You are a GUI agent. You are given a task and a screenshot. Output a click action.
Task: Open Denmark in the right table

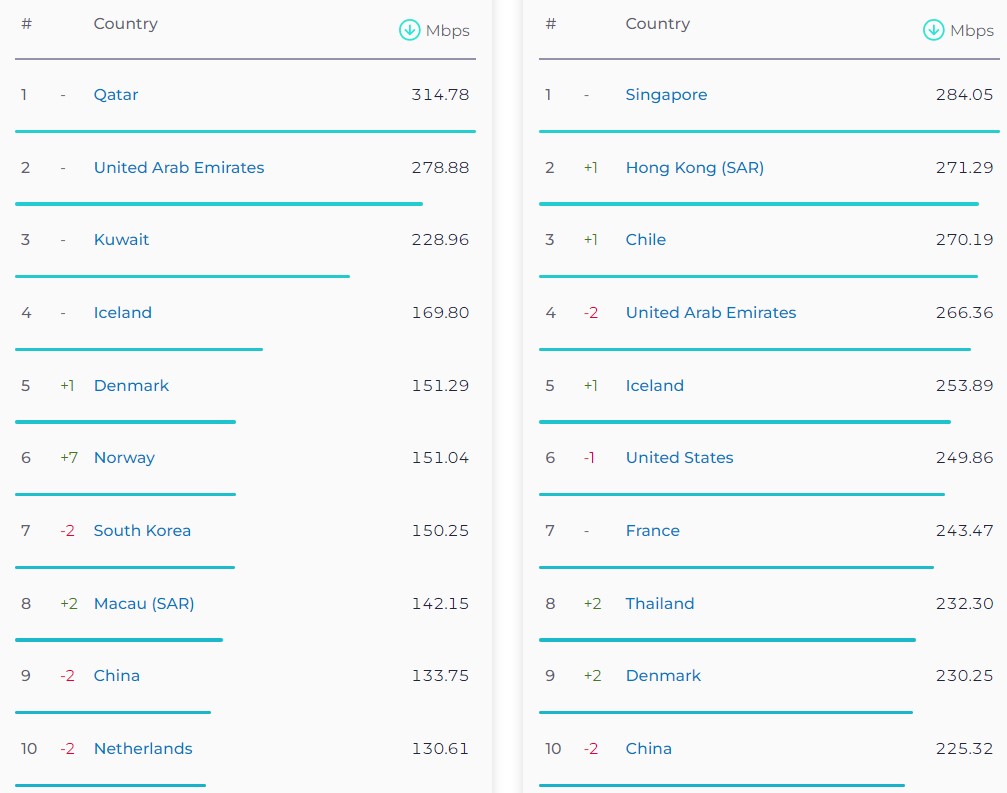663,676
